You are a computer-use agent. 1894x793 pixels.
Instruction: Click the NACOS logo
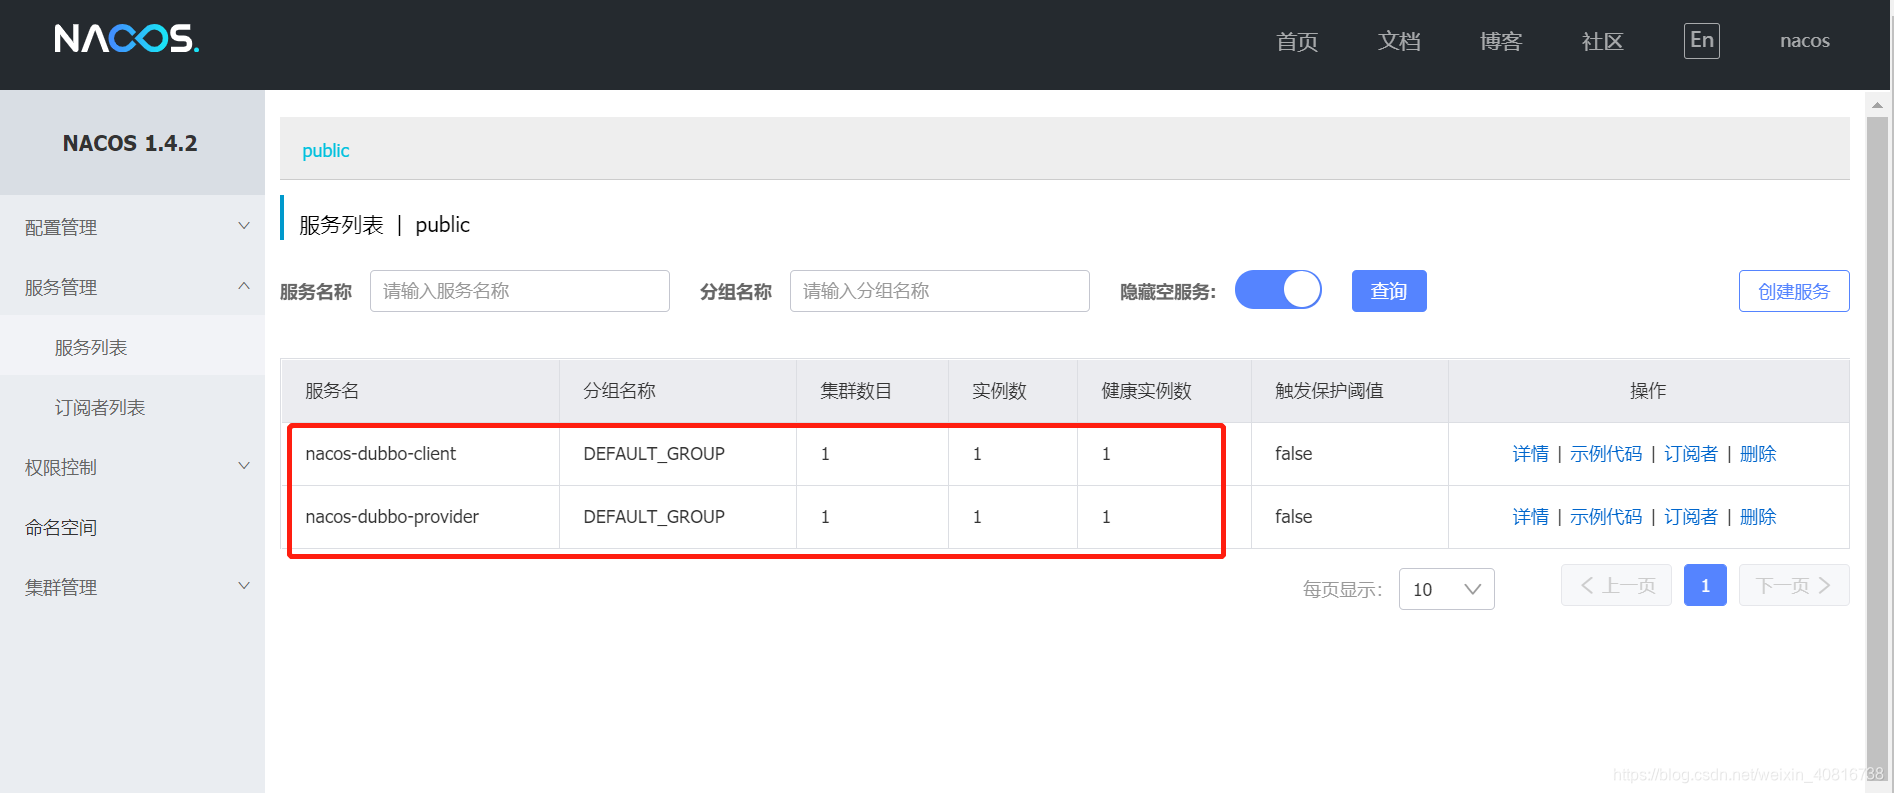126,39
